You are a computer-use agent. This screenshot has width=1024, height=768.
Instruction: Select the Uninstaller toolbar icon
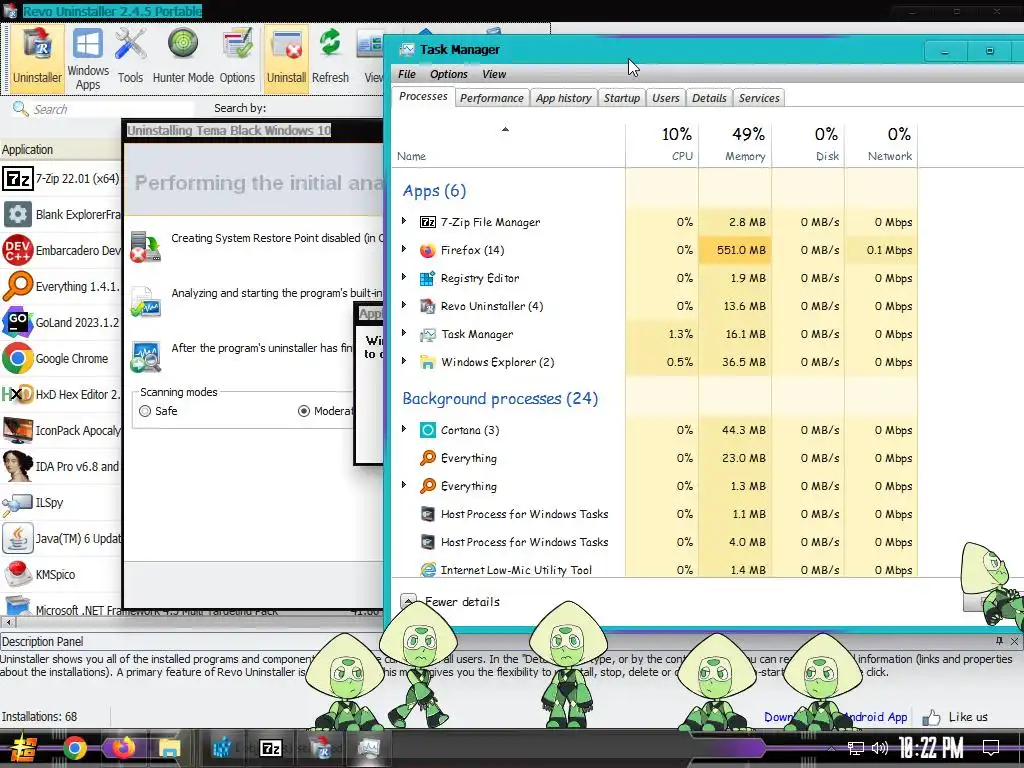37,57
